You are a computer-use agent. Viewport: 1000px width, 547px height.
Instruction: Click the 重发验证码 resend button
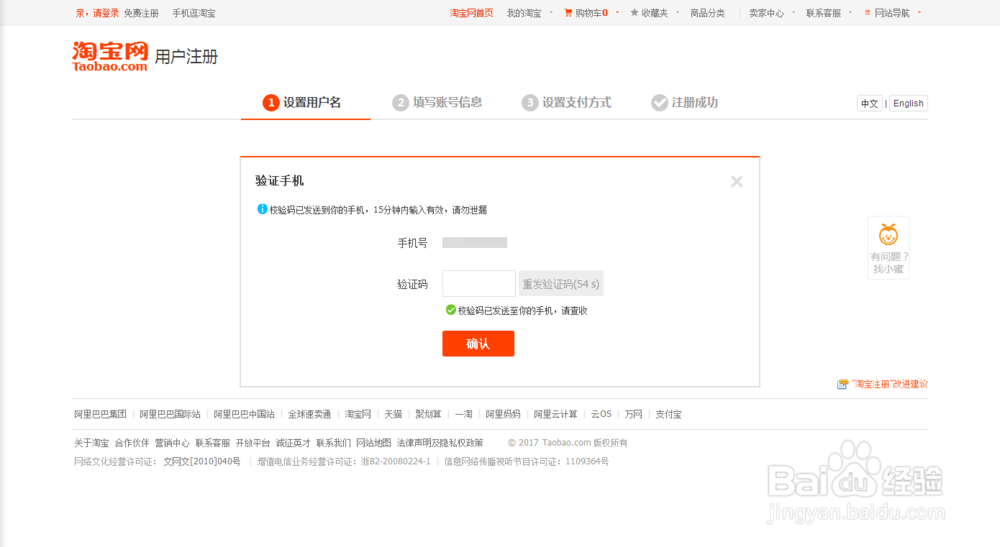pyautogui.click(x=561, y=284)
